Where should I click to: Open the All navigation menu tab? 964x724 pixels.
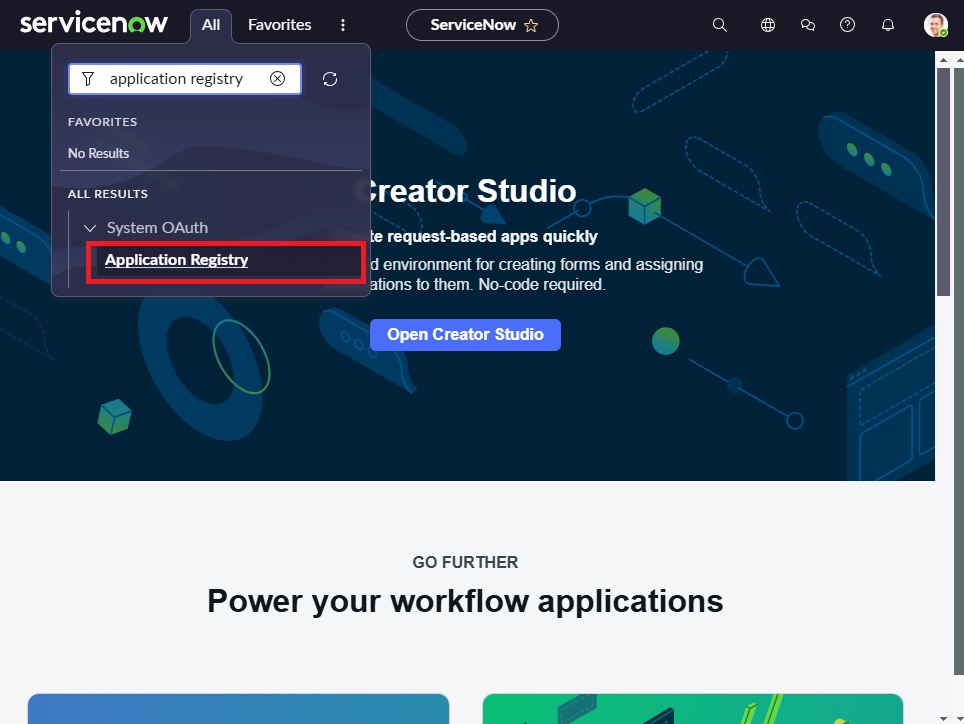(x=211, y=25)
